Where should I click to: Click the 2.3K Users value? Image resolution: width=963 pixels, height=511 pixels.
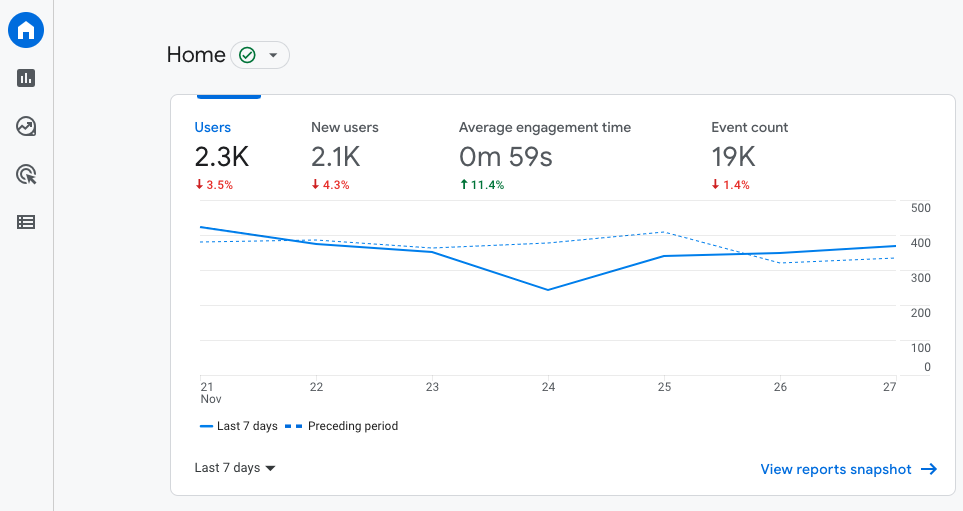click(x=221, y=157)
